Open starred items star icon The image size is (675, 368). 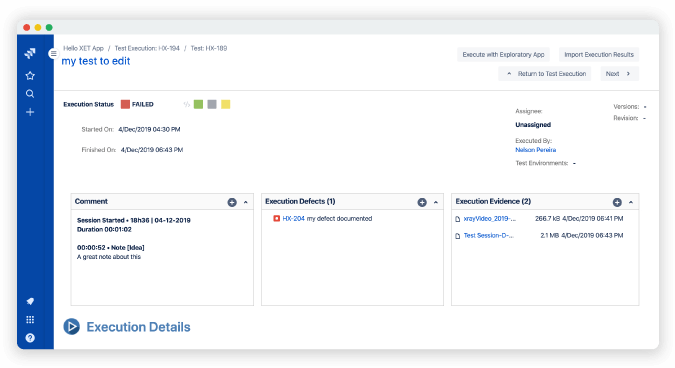coord(30,76)
